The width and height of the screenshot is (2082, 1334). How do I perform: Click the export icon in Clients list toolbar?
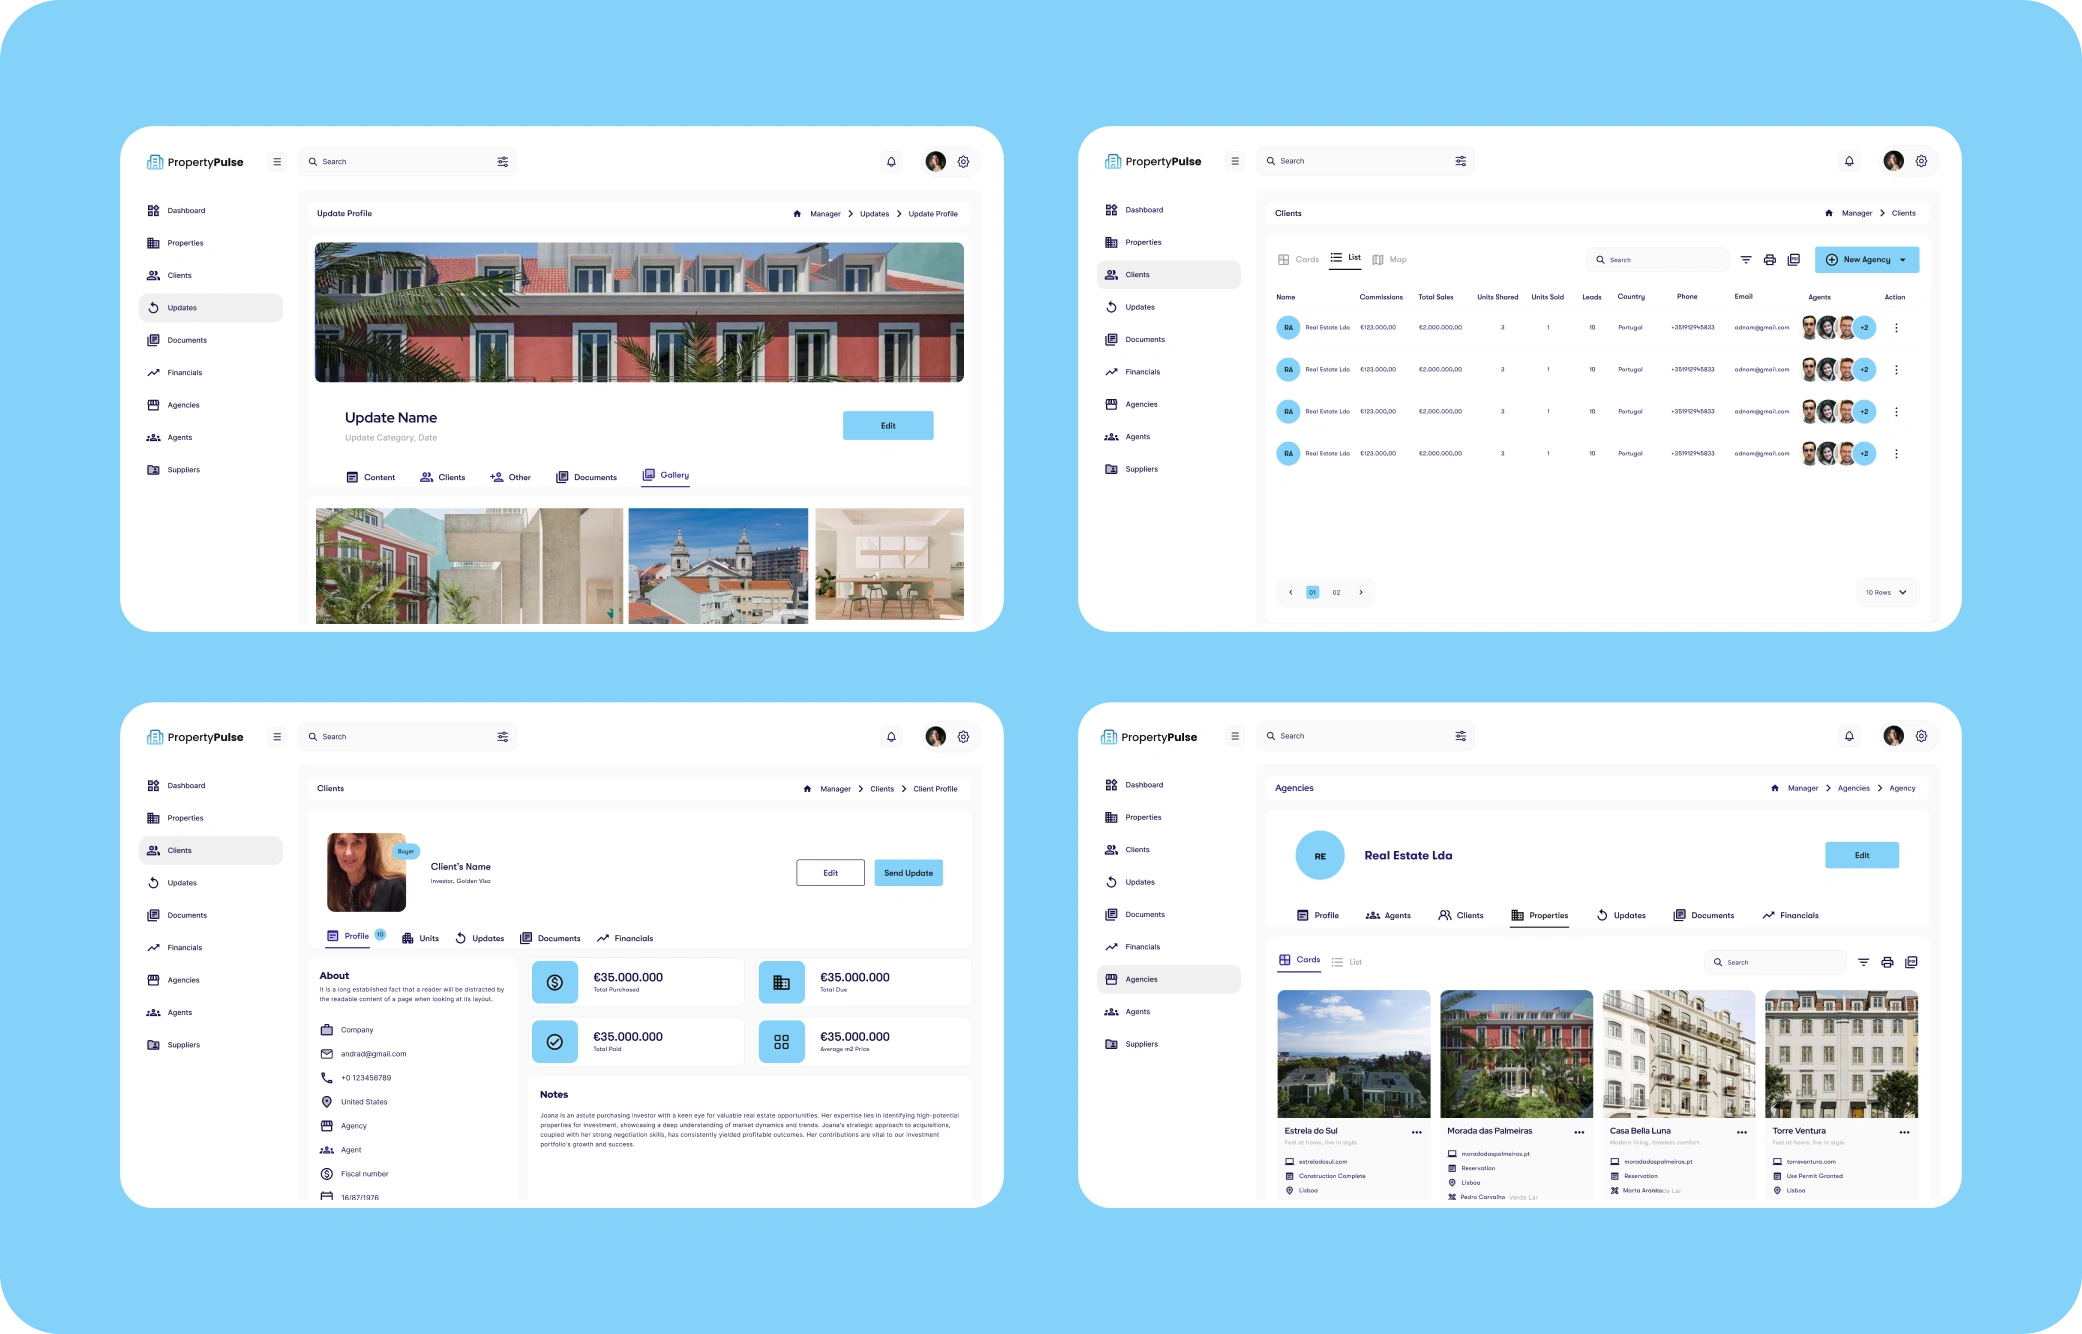pyautogui.click(x=1794, y=260)
